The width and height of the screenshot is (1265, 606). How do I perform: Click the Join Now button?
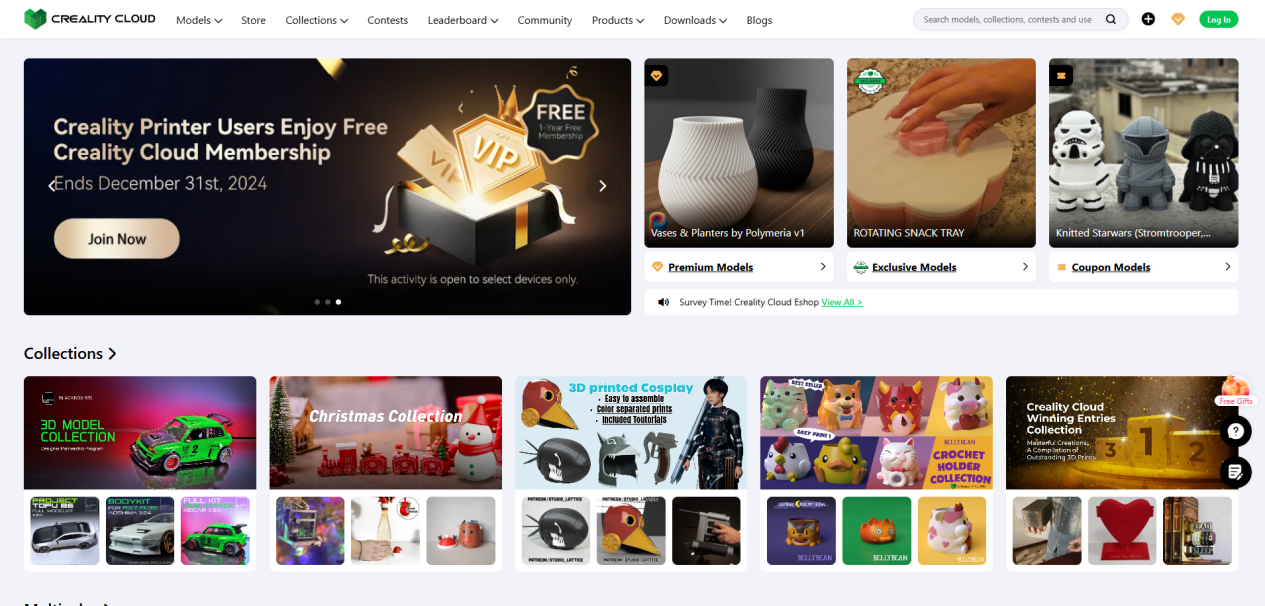(x=117, y=239)
